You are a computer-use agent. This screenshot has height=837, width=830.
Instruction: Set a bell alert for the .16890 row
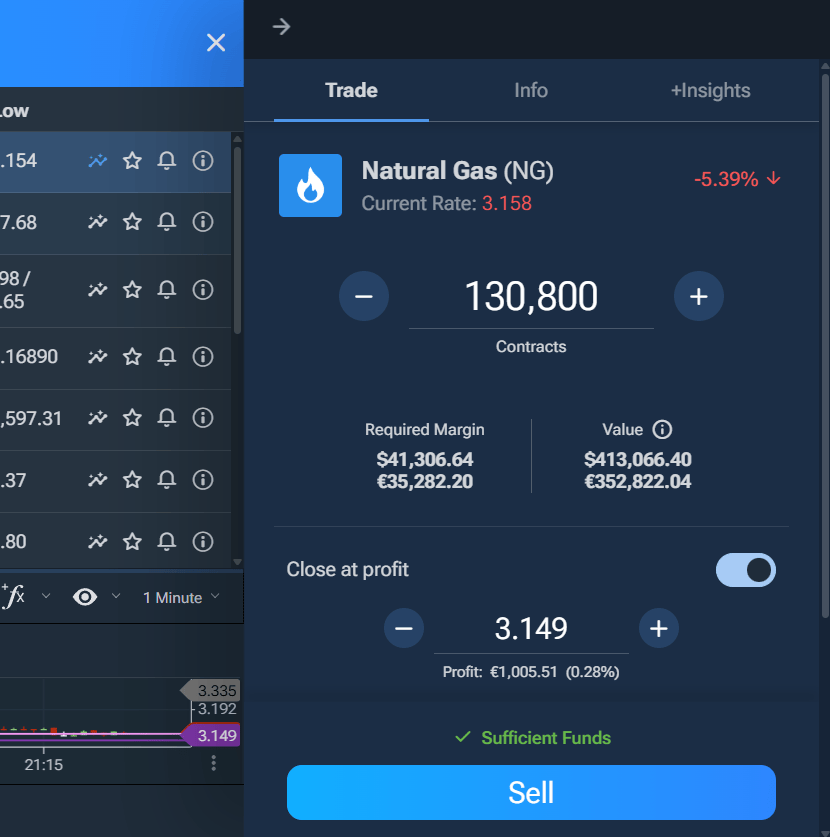pos(167,356)
